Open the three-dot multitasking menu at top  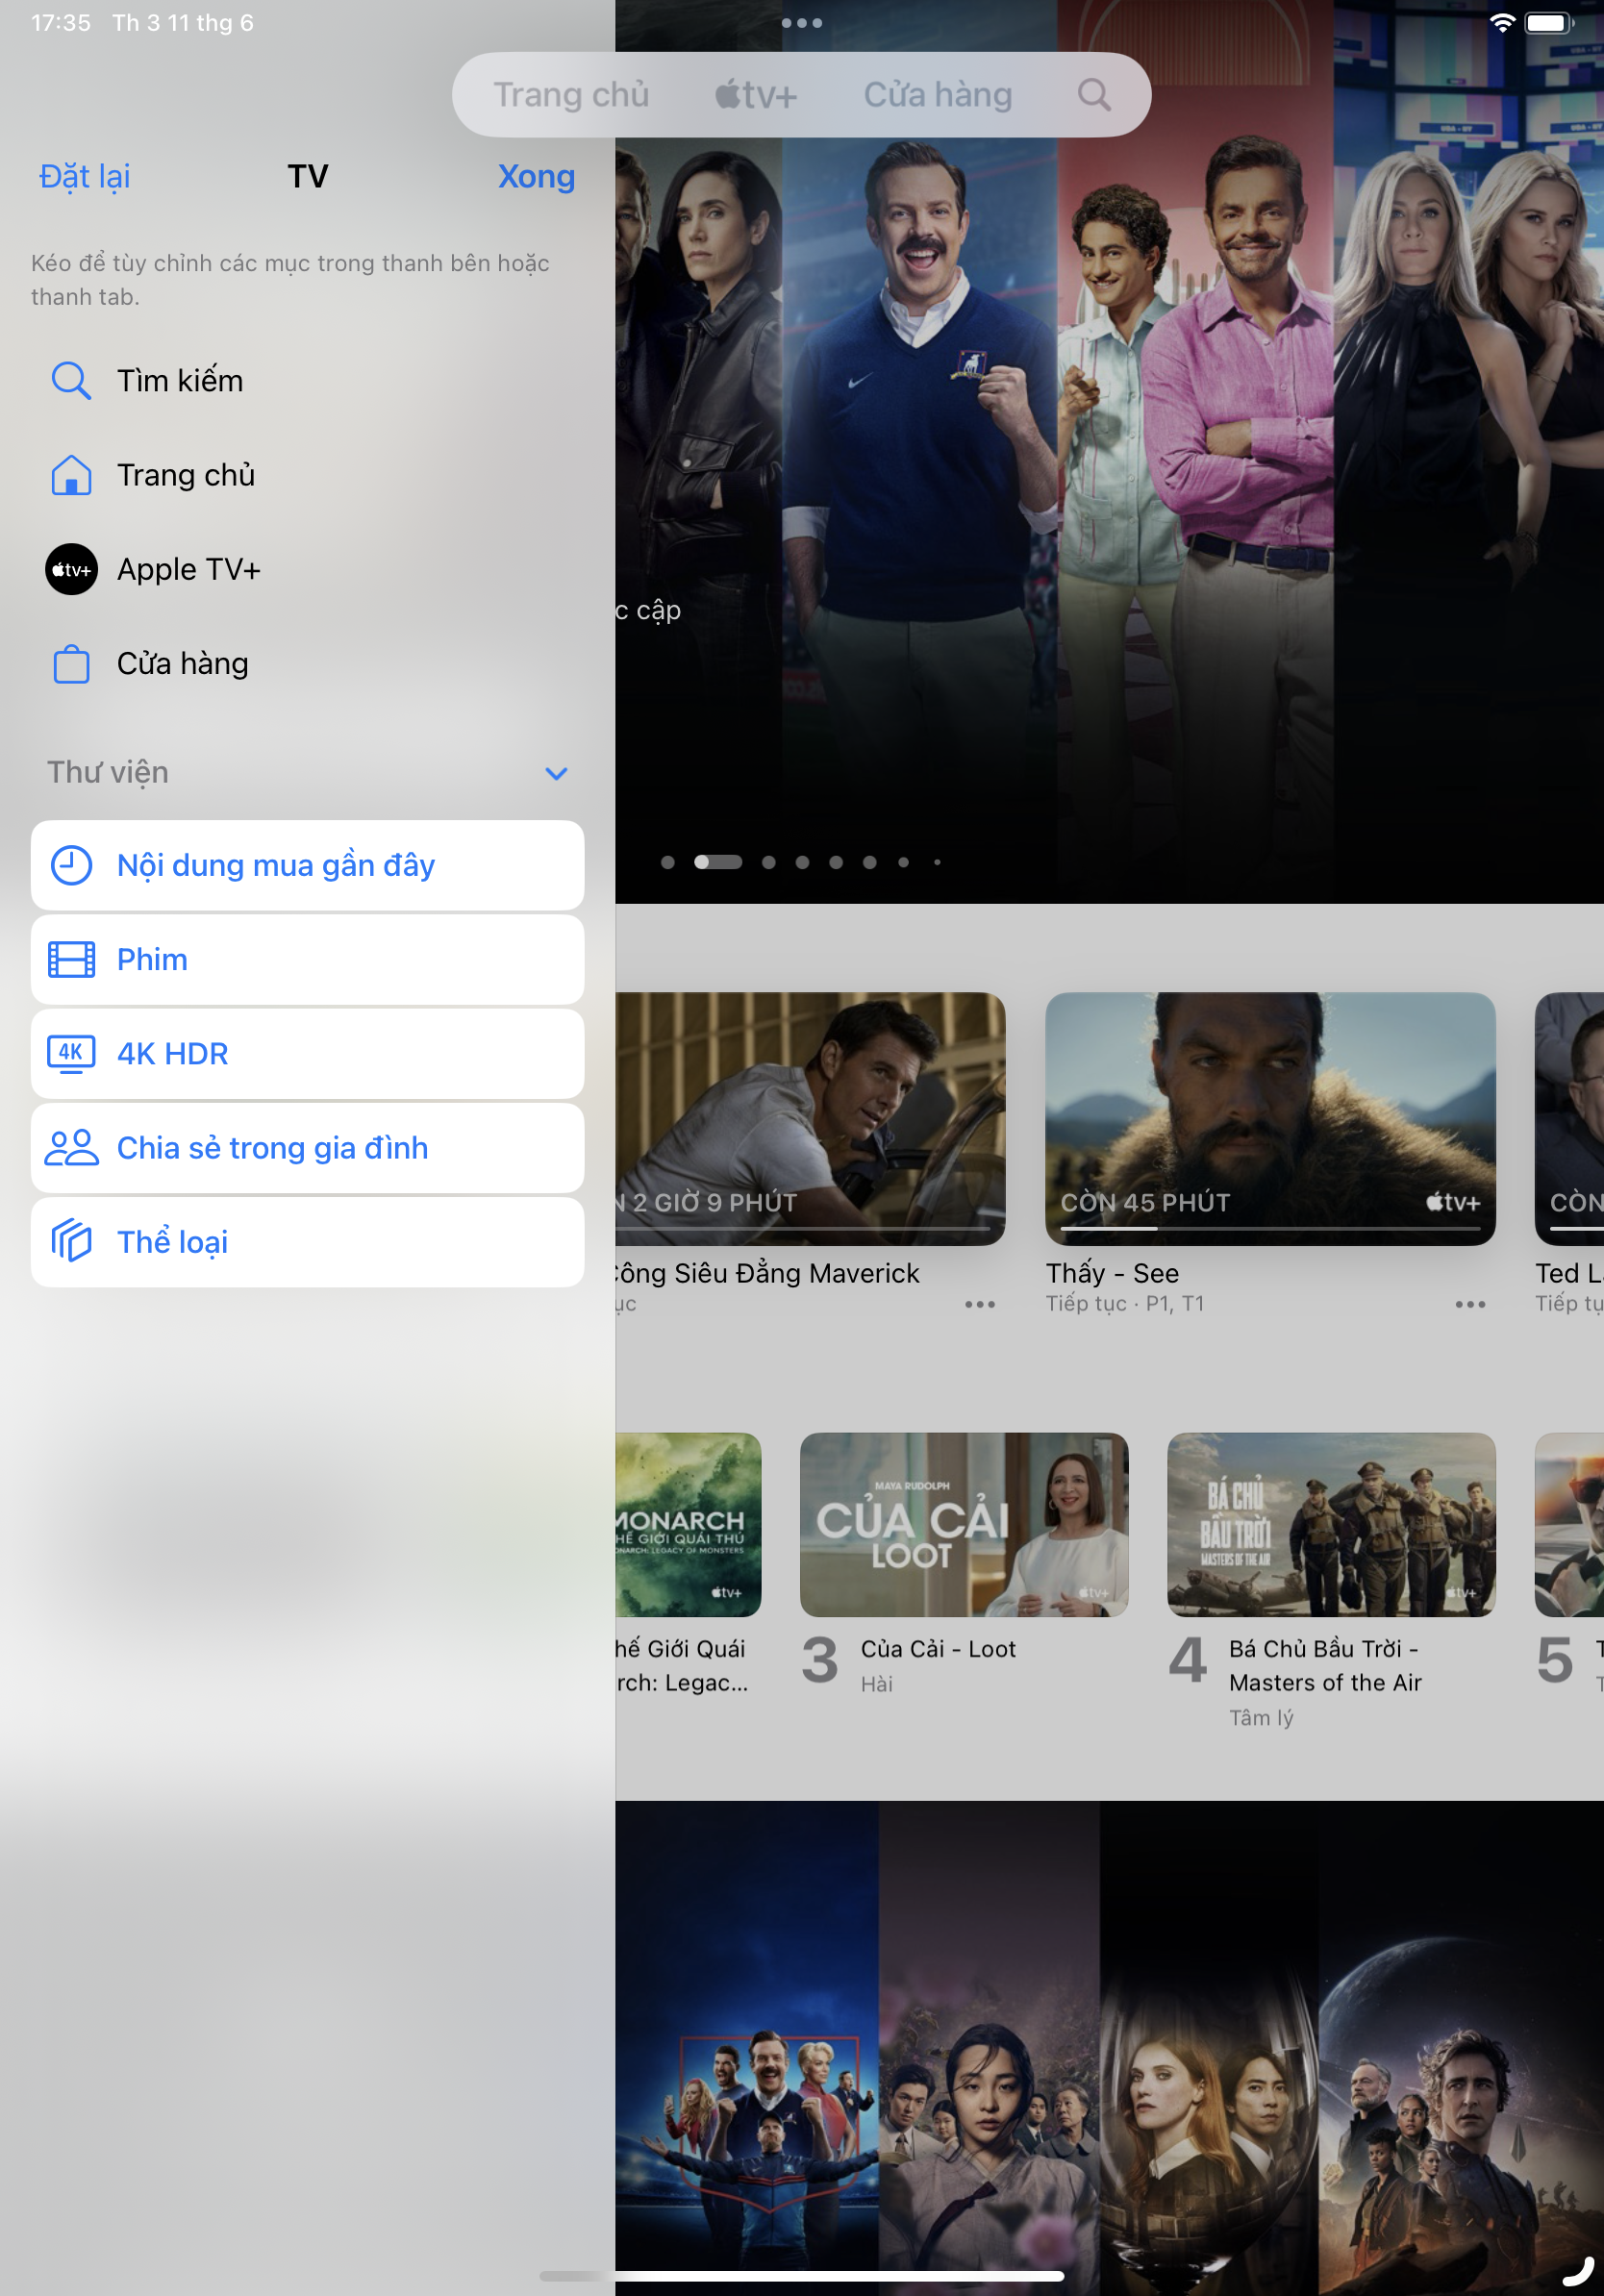coord(802,22)
